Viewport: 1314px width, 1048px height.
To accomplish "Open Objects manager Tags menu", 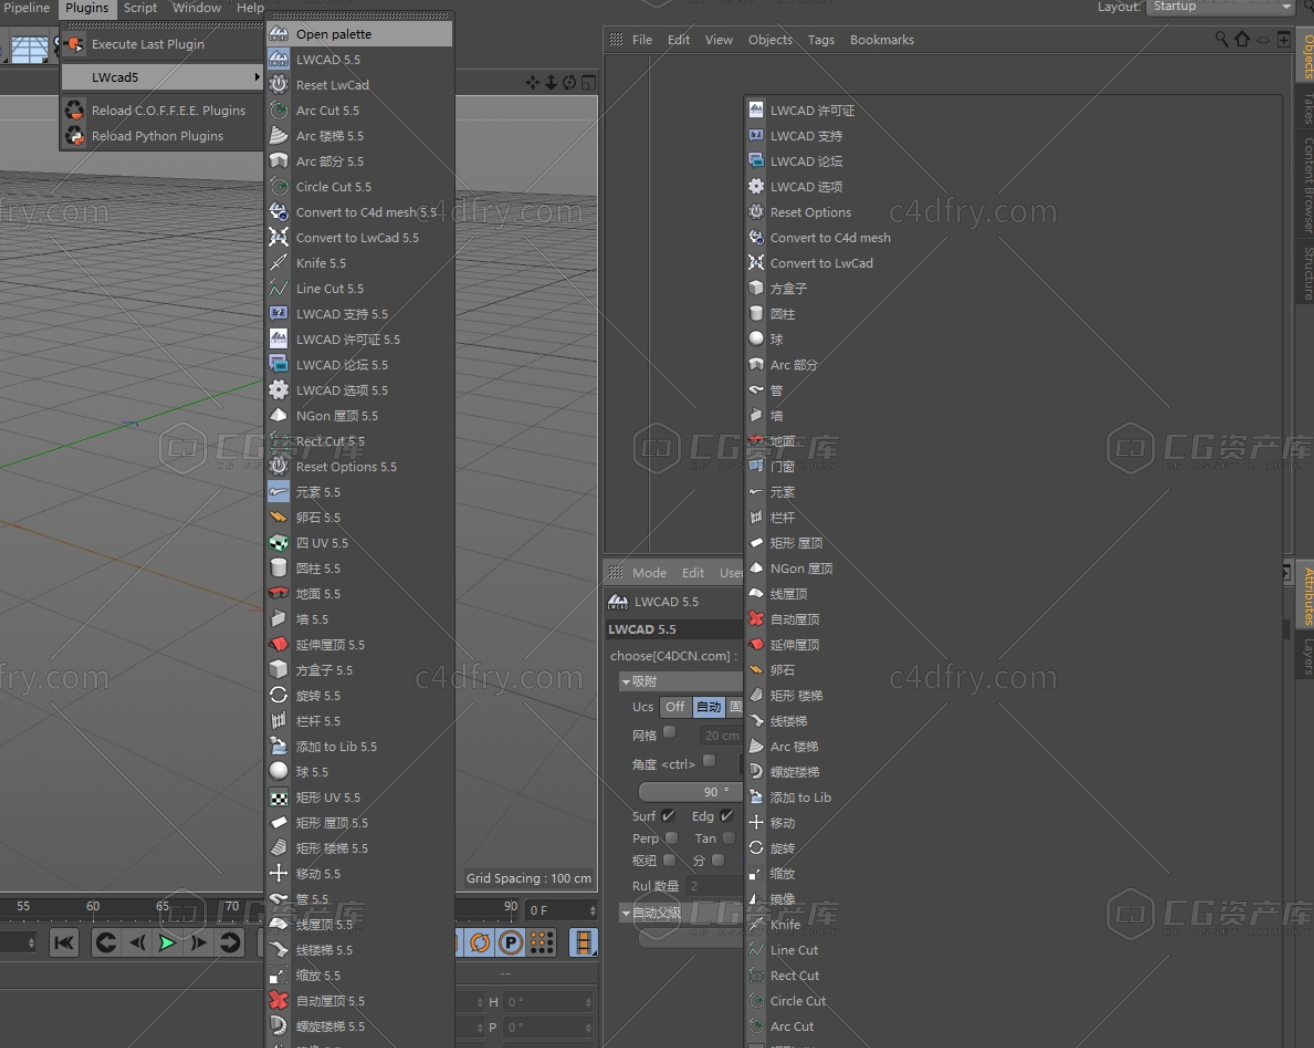I will click(821, 40).
